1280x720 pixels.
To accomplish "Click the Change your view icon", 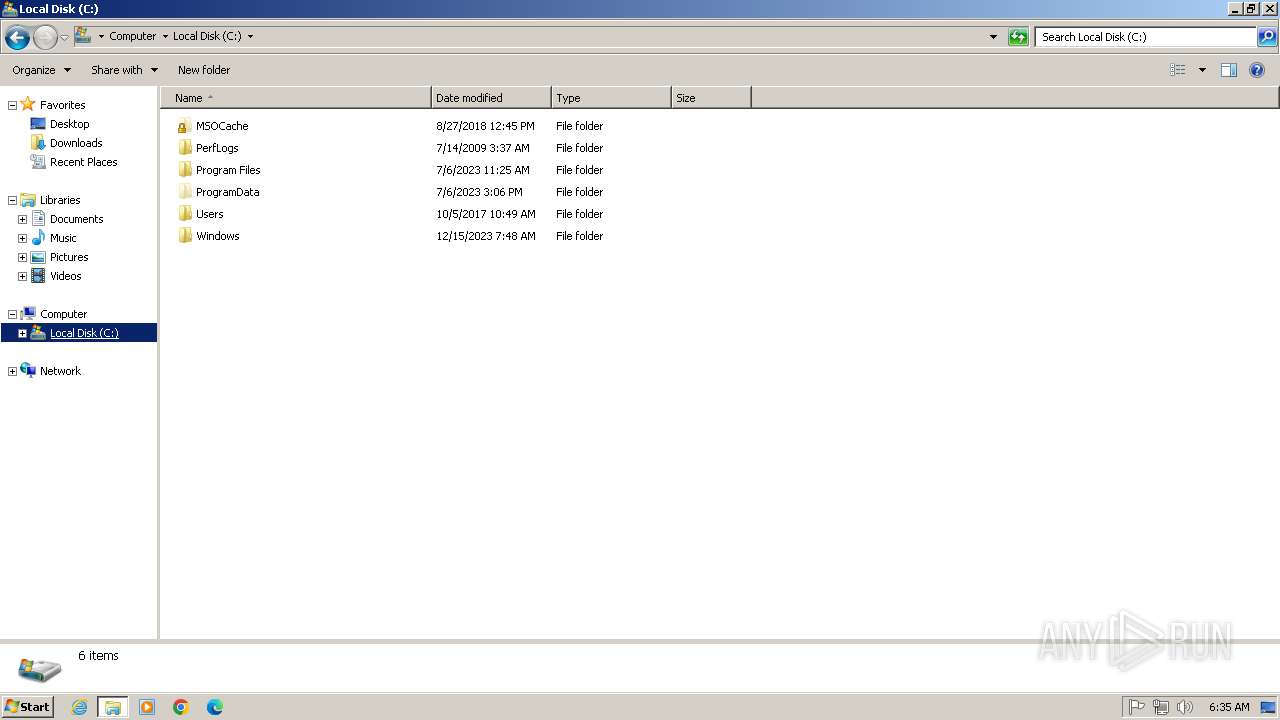I will pos(1178,70).
